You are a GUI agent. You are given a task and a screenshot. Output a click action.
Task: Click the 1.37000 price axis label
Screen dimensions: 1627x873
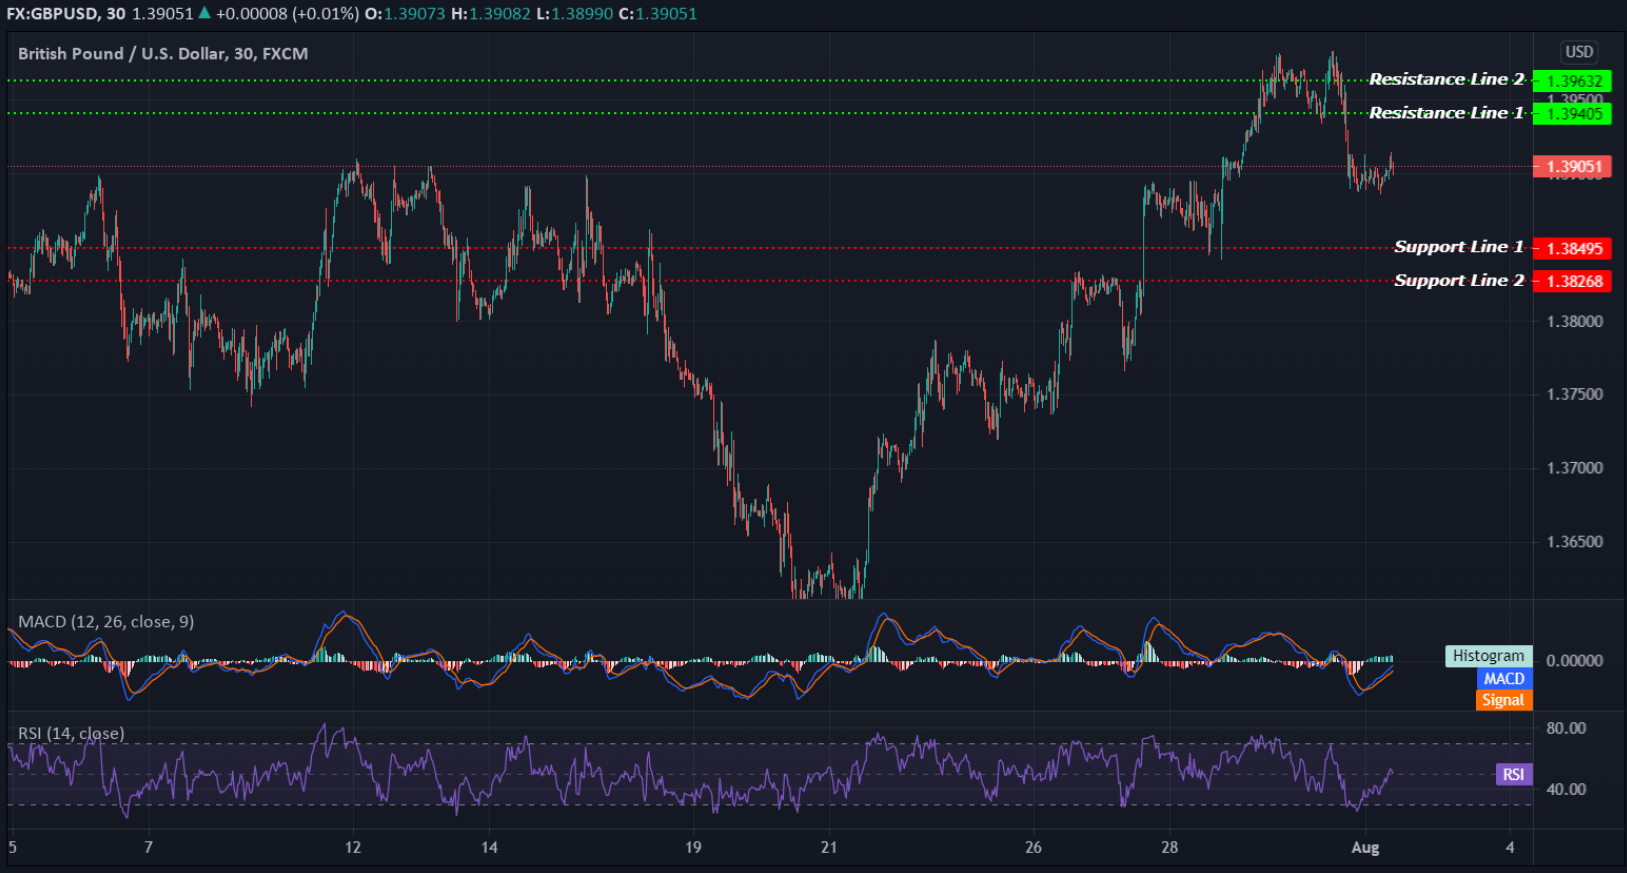pyautogui.click(x=1575, y=468)
